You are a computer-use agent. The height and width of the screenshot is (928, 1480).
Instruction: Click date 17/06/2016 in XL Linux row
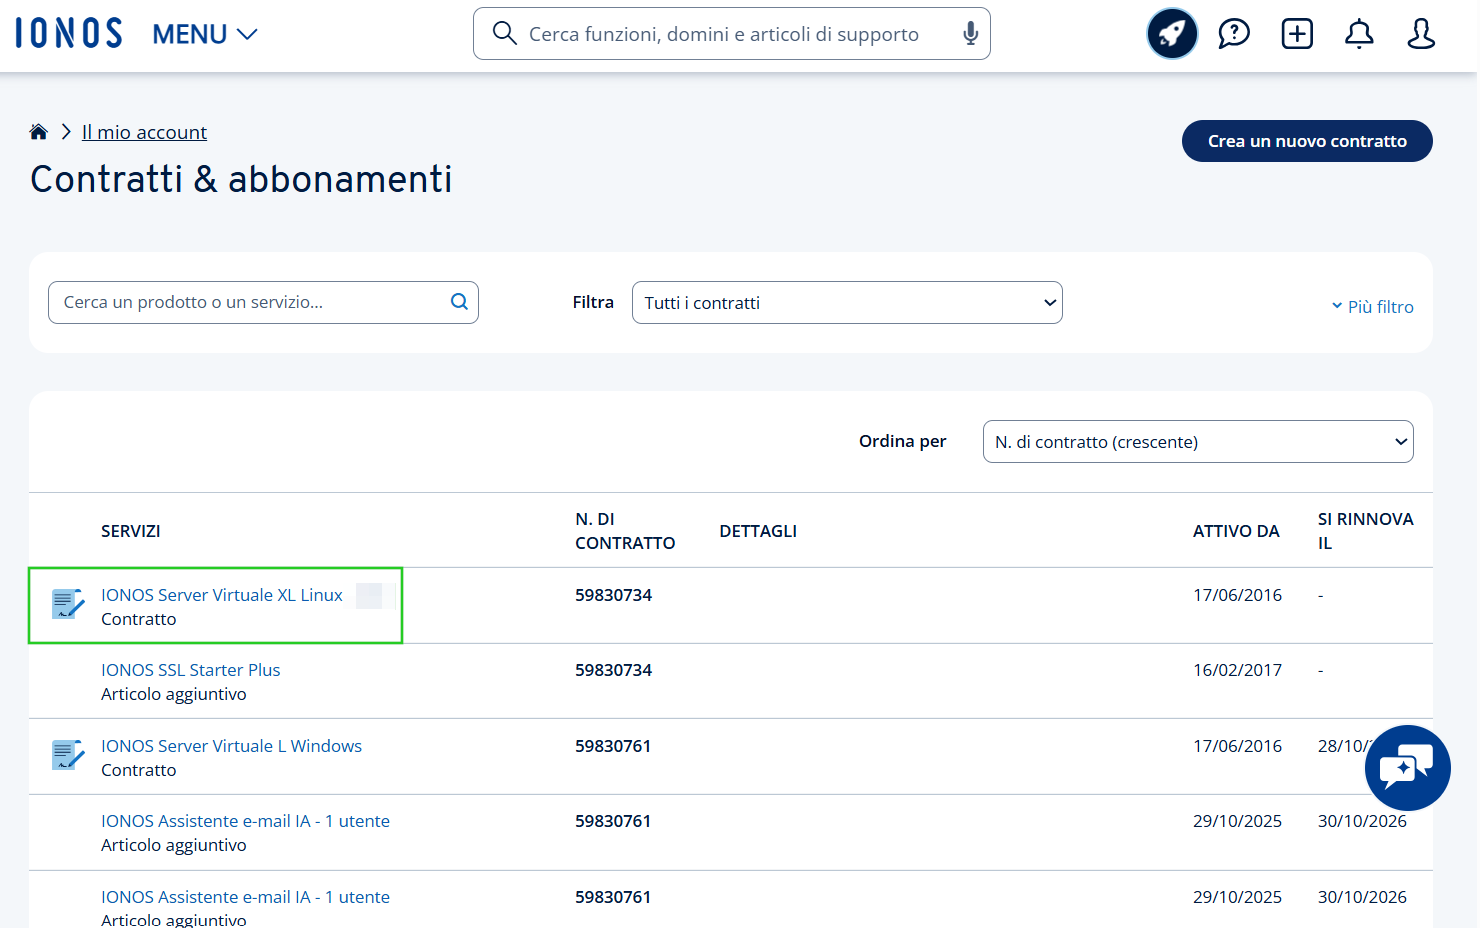tap(1237, 595)
